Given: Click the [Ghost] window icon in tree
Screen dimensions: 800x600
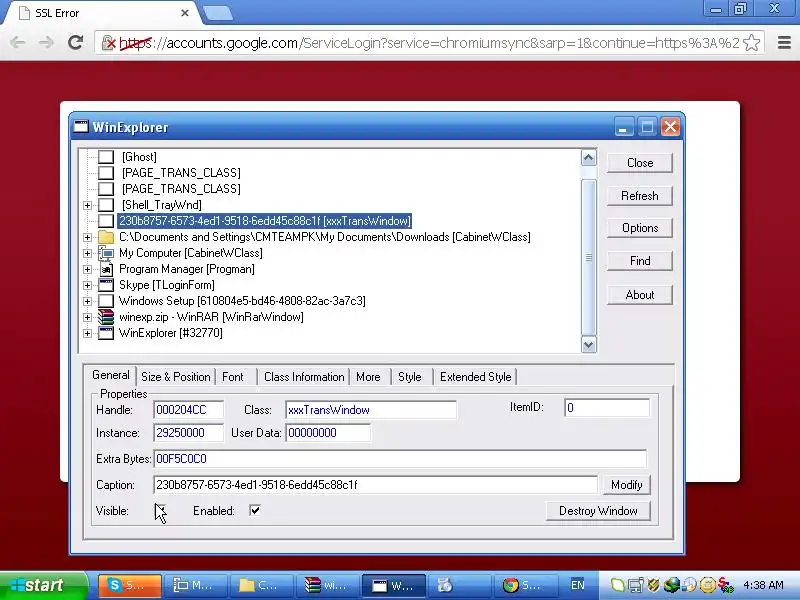Looking at the screenshot, I should coord(106,157).
